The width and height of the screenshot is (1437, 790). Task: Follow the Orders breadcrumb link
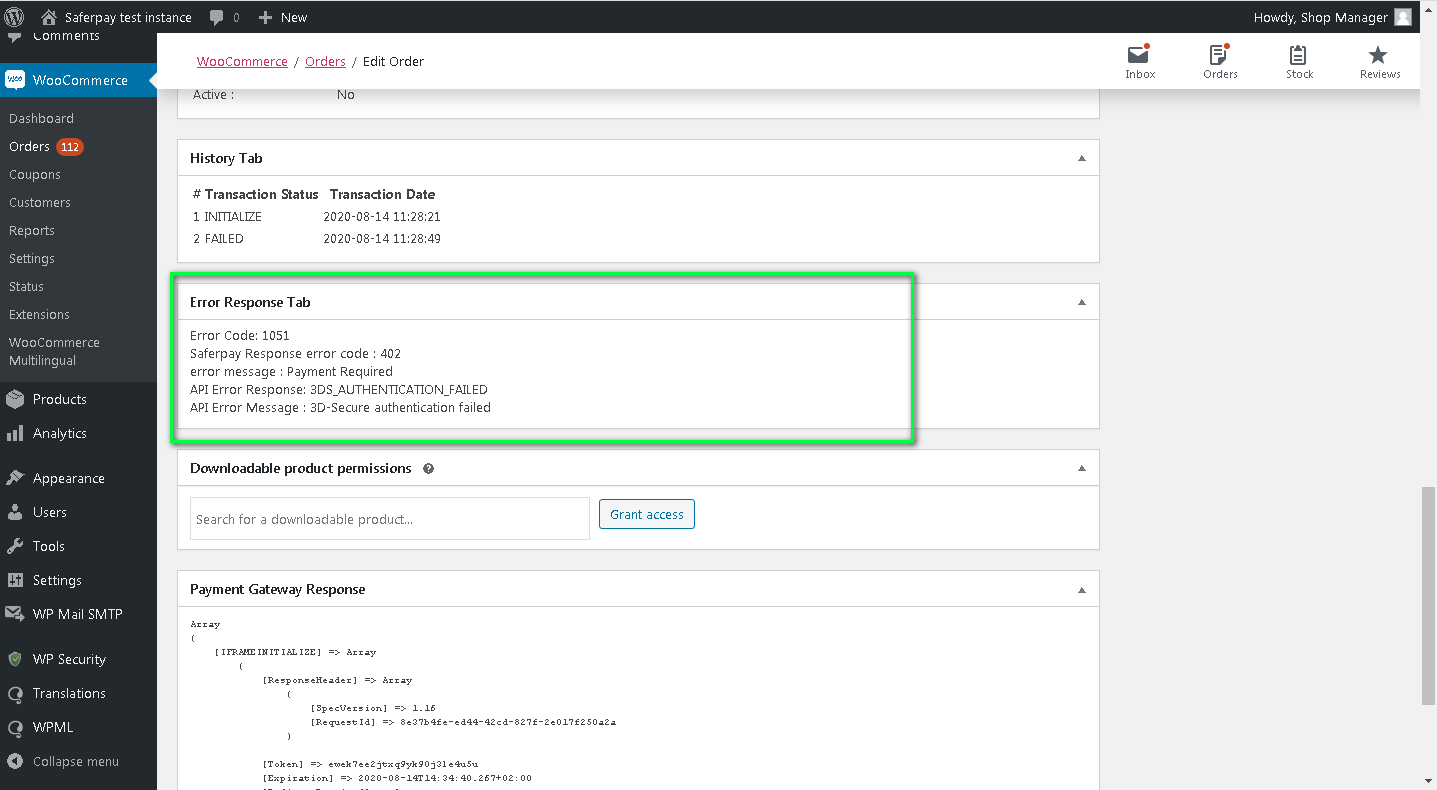(325, 61)
